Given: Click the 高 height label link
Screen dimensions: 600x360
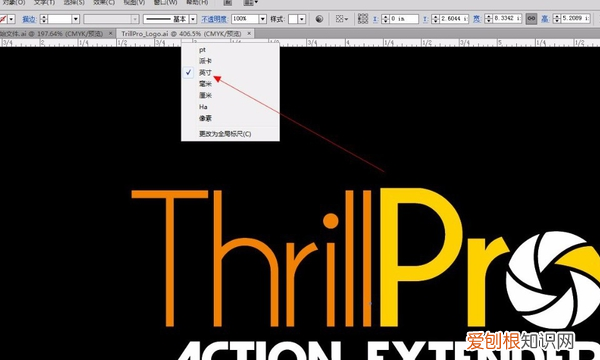Looking at the screenshot, I should pyautogui.click(x=545, y=19).
